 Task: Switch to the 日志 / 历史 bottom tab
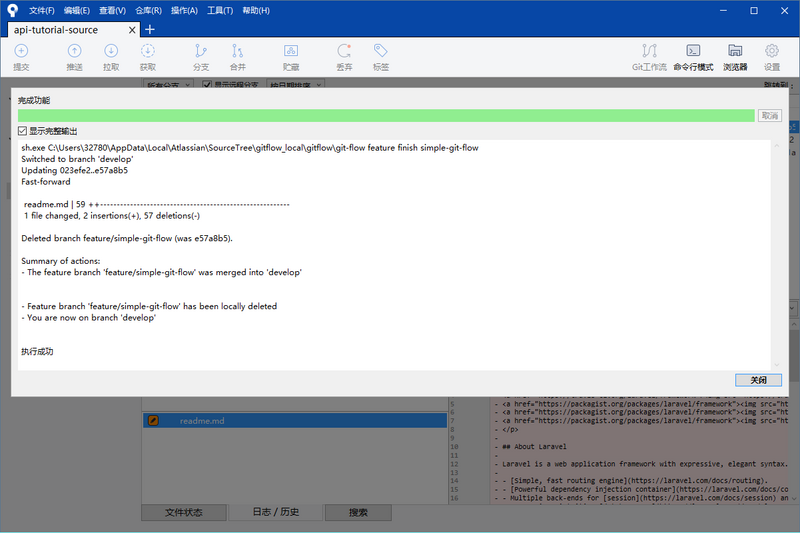click(276, 512)
